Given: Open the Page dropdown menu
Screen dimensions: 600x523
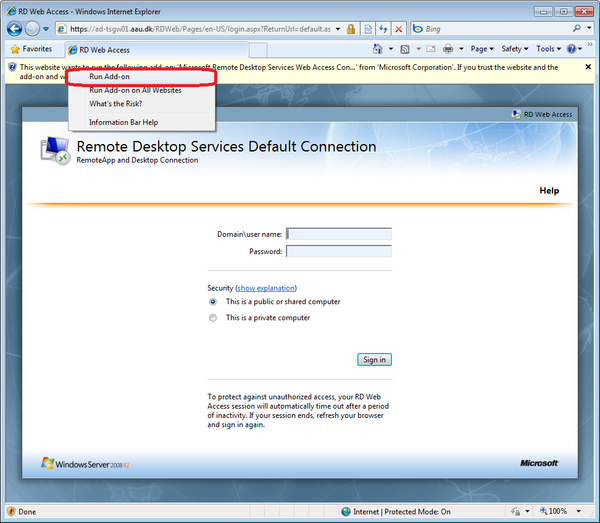Looking at the screenshot, I should pyautogui.click(x=482, y=49).
